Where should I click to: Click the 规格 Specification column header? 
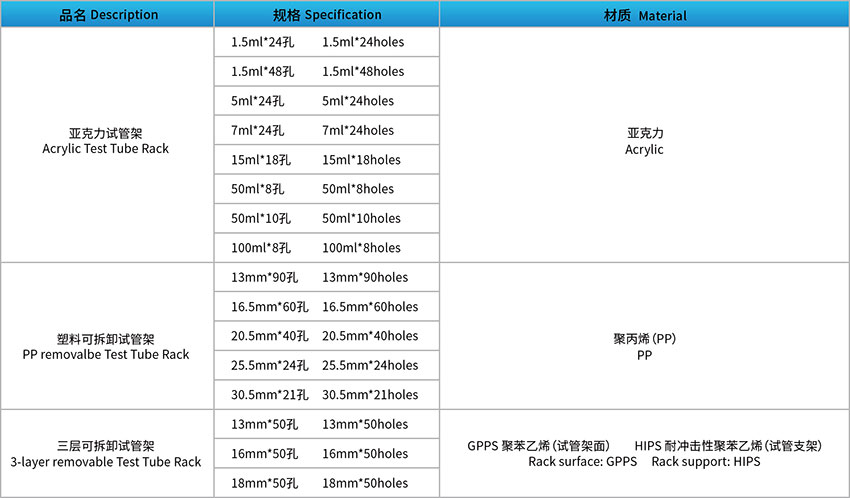[327, 15]
